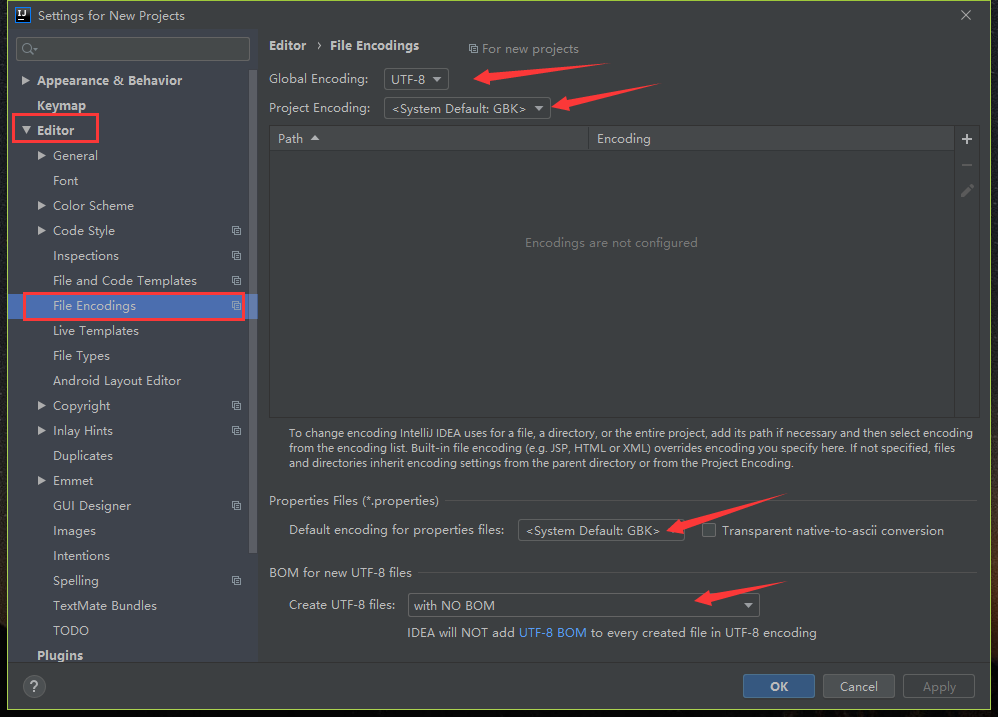998x717 pixels.
Task: Close the Settings for New Projects dialog
Action: [x=966, y=15]
